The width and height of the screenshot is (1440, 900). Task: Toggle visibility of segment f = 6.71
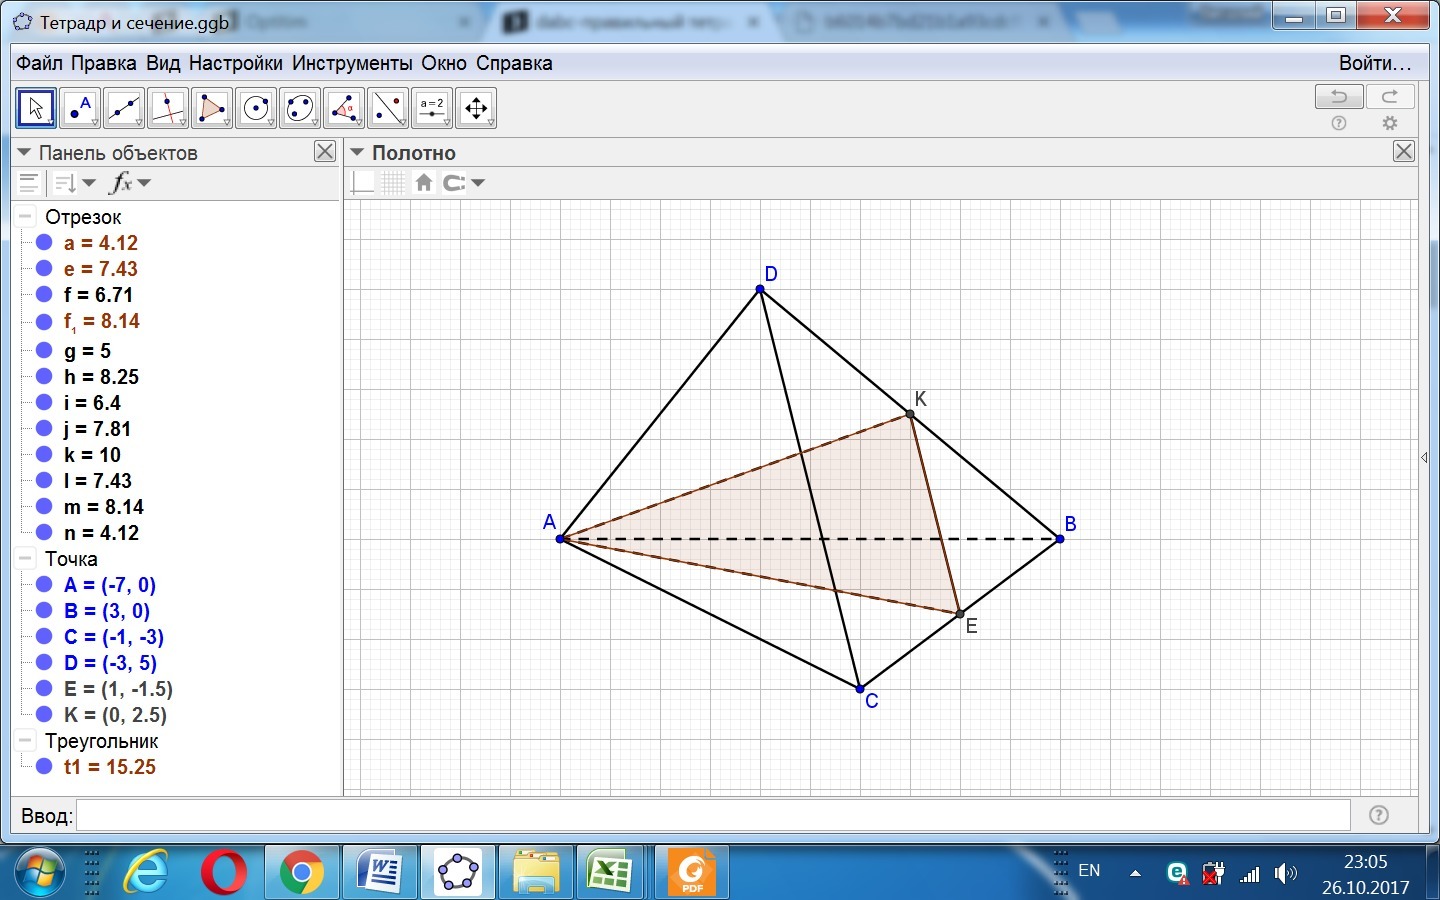(44, 295)
